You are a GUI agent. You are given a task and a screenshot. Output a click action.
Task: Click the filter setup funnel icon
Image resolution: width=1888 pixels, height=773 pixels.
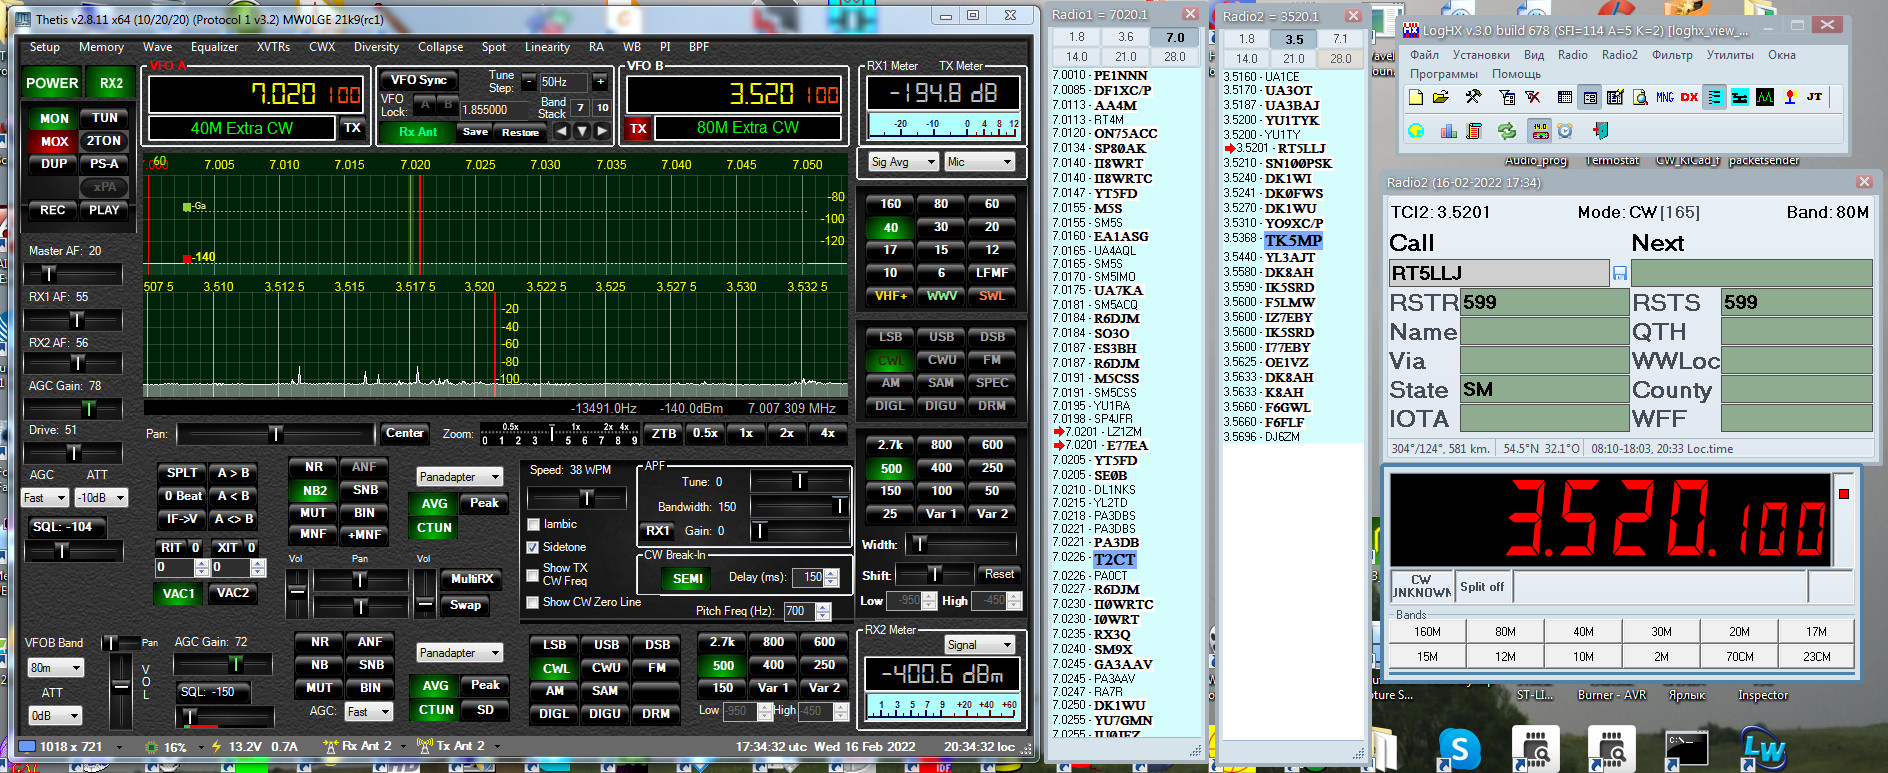[1507, 97]
